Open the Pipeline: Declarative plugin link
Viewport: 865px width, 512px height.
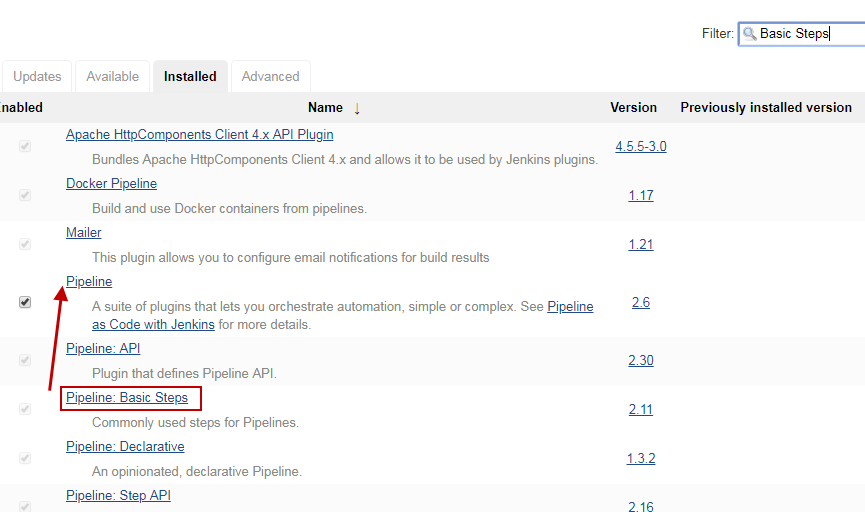(x=125, y=447)
